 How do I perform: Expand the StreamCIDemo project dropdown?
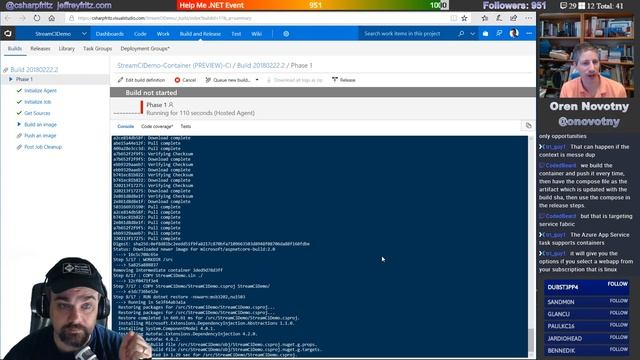tap(84, 34)
